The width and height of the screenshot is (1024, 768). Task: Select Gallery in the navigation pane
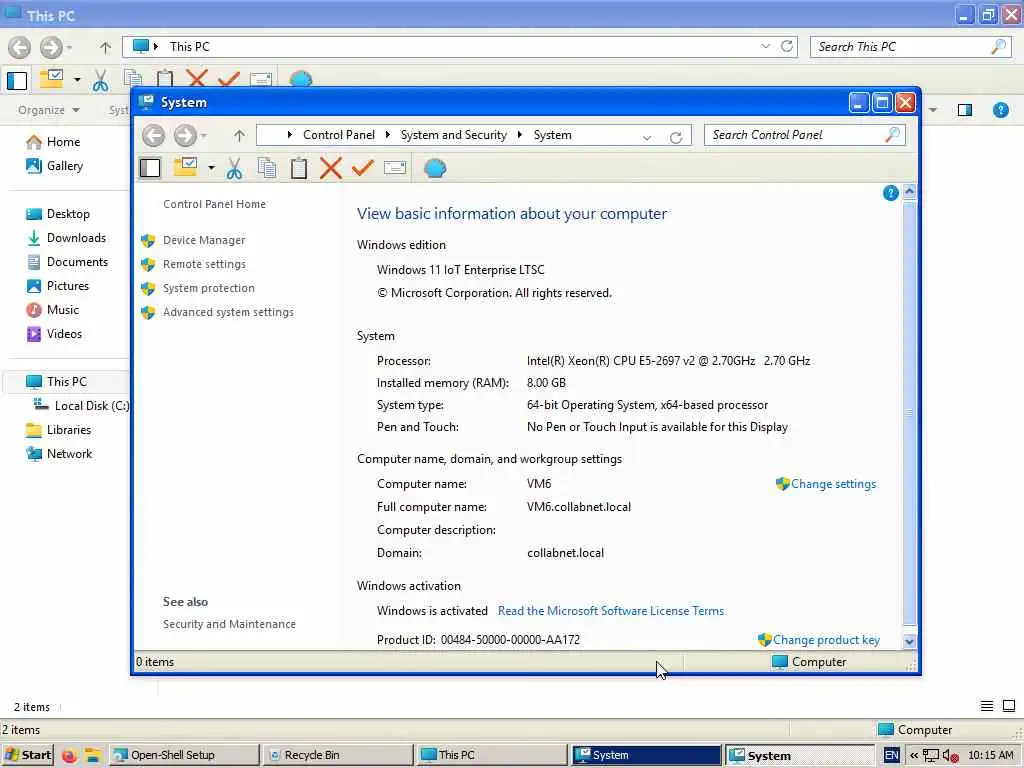click(65, 166)
